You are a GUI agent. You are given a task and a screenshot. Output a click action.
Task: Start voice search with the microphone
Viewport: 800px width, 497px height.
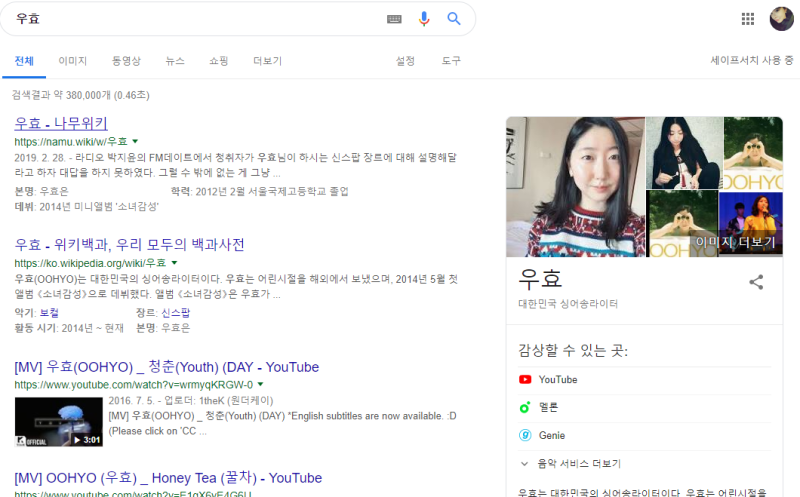coord(423,19)
